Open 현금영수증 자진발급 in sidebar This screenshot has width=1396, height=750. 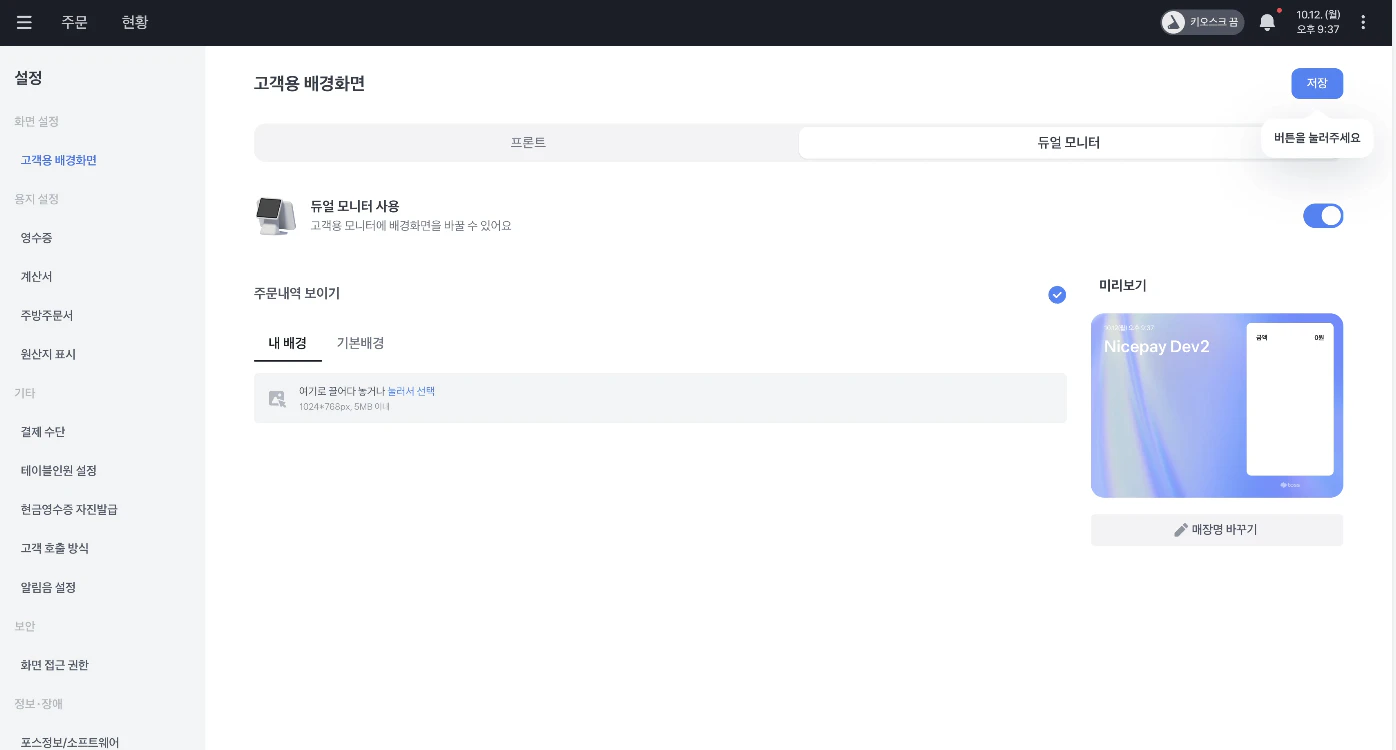click(x=69, y=510)
